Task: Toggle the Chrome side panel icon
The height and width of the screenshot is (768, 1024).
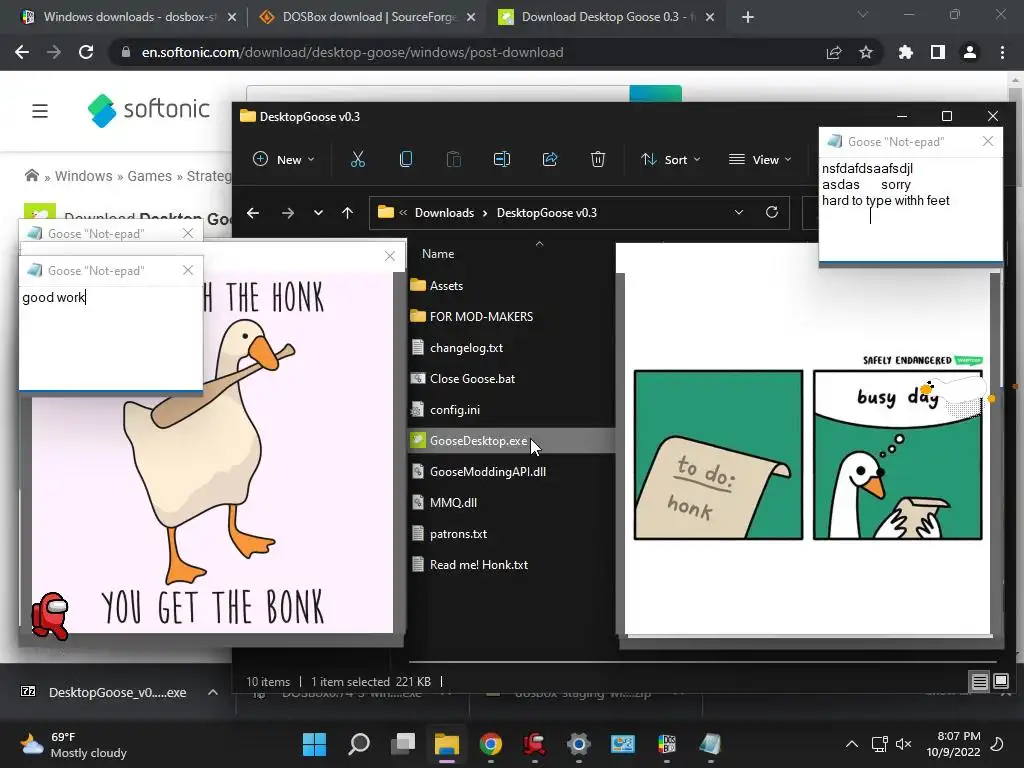Action: click(938, 52)
